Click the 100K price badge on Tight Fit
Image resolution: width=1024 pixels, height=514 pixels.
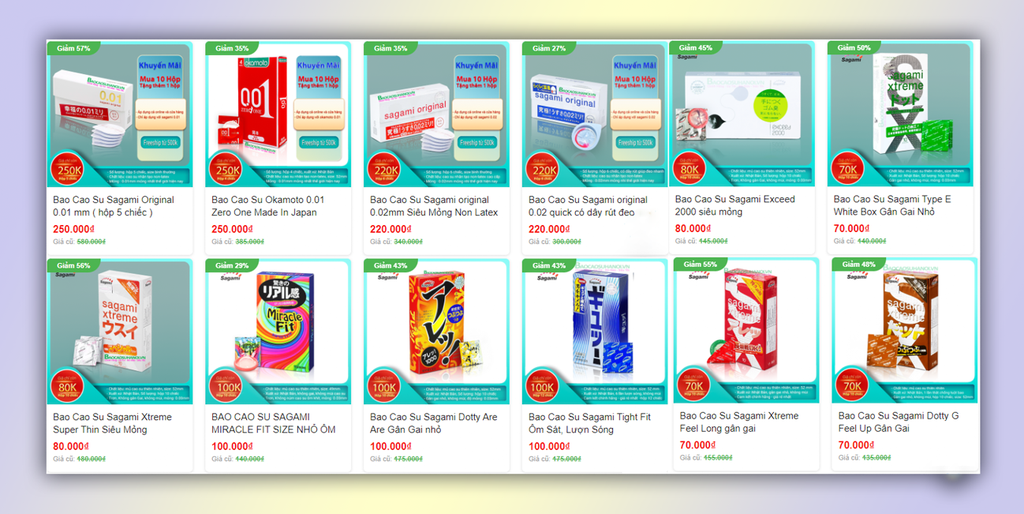point(542,388)
